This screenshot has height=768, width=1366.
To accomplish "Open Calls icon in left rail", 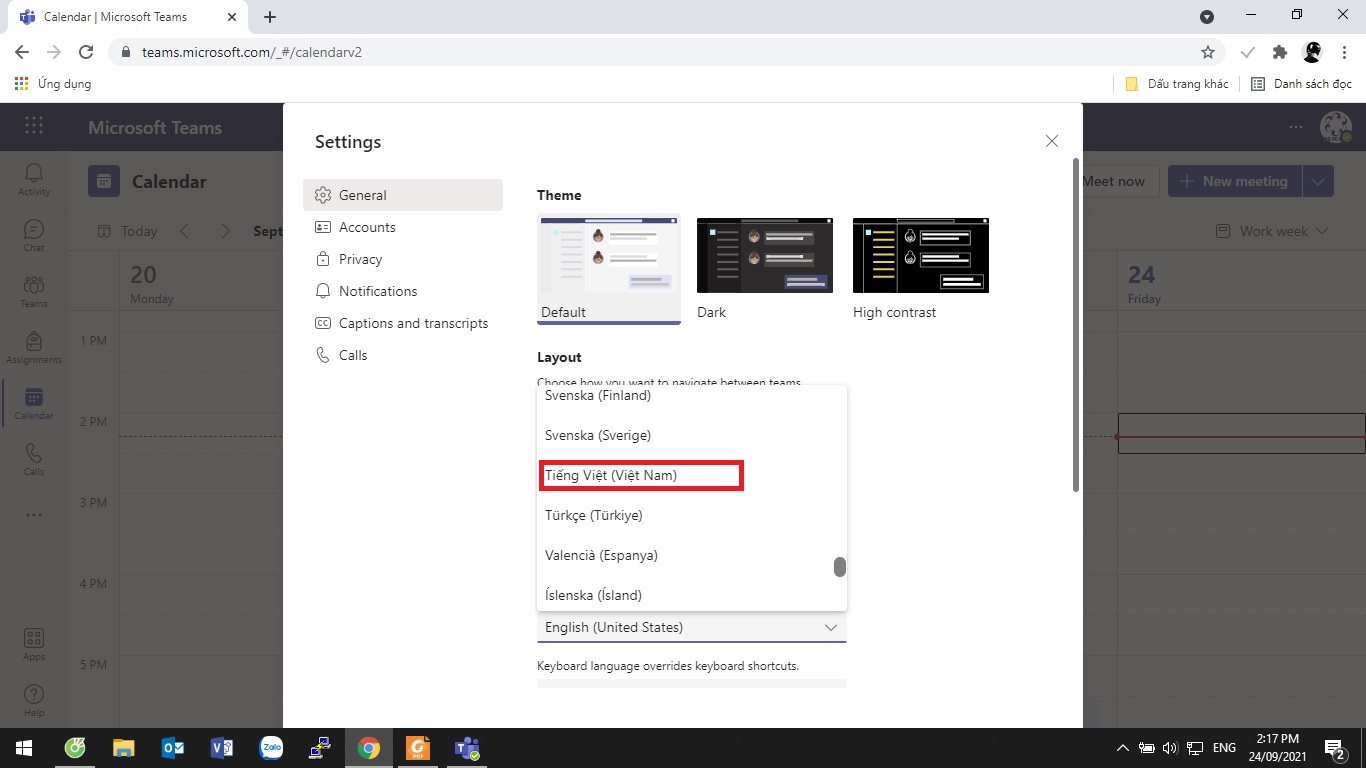I will click(34, 459).
